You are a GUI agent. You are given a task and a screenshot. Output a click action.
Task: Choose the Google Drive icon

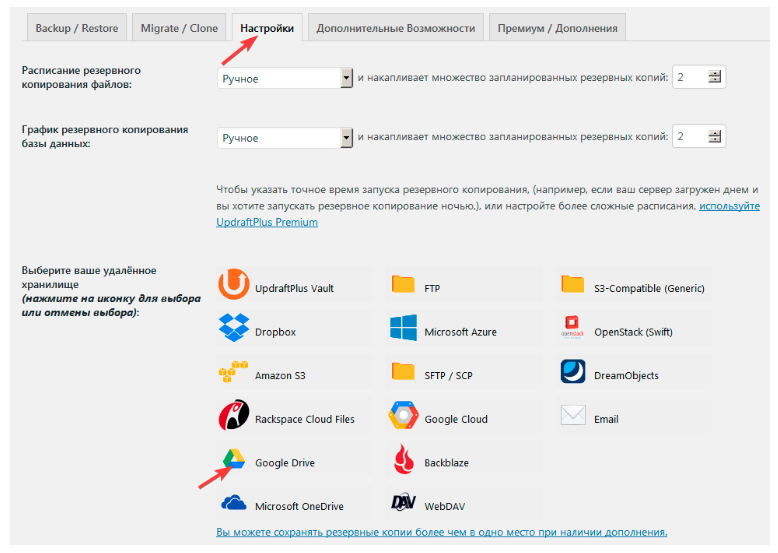coord(234,459)
